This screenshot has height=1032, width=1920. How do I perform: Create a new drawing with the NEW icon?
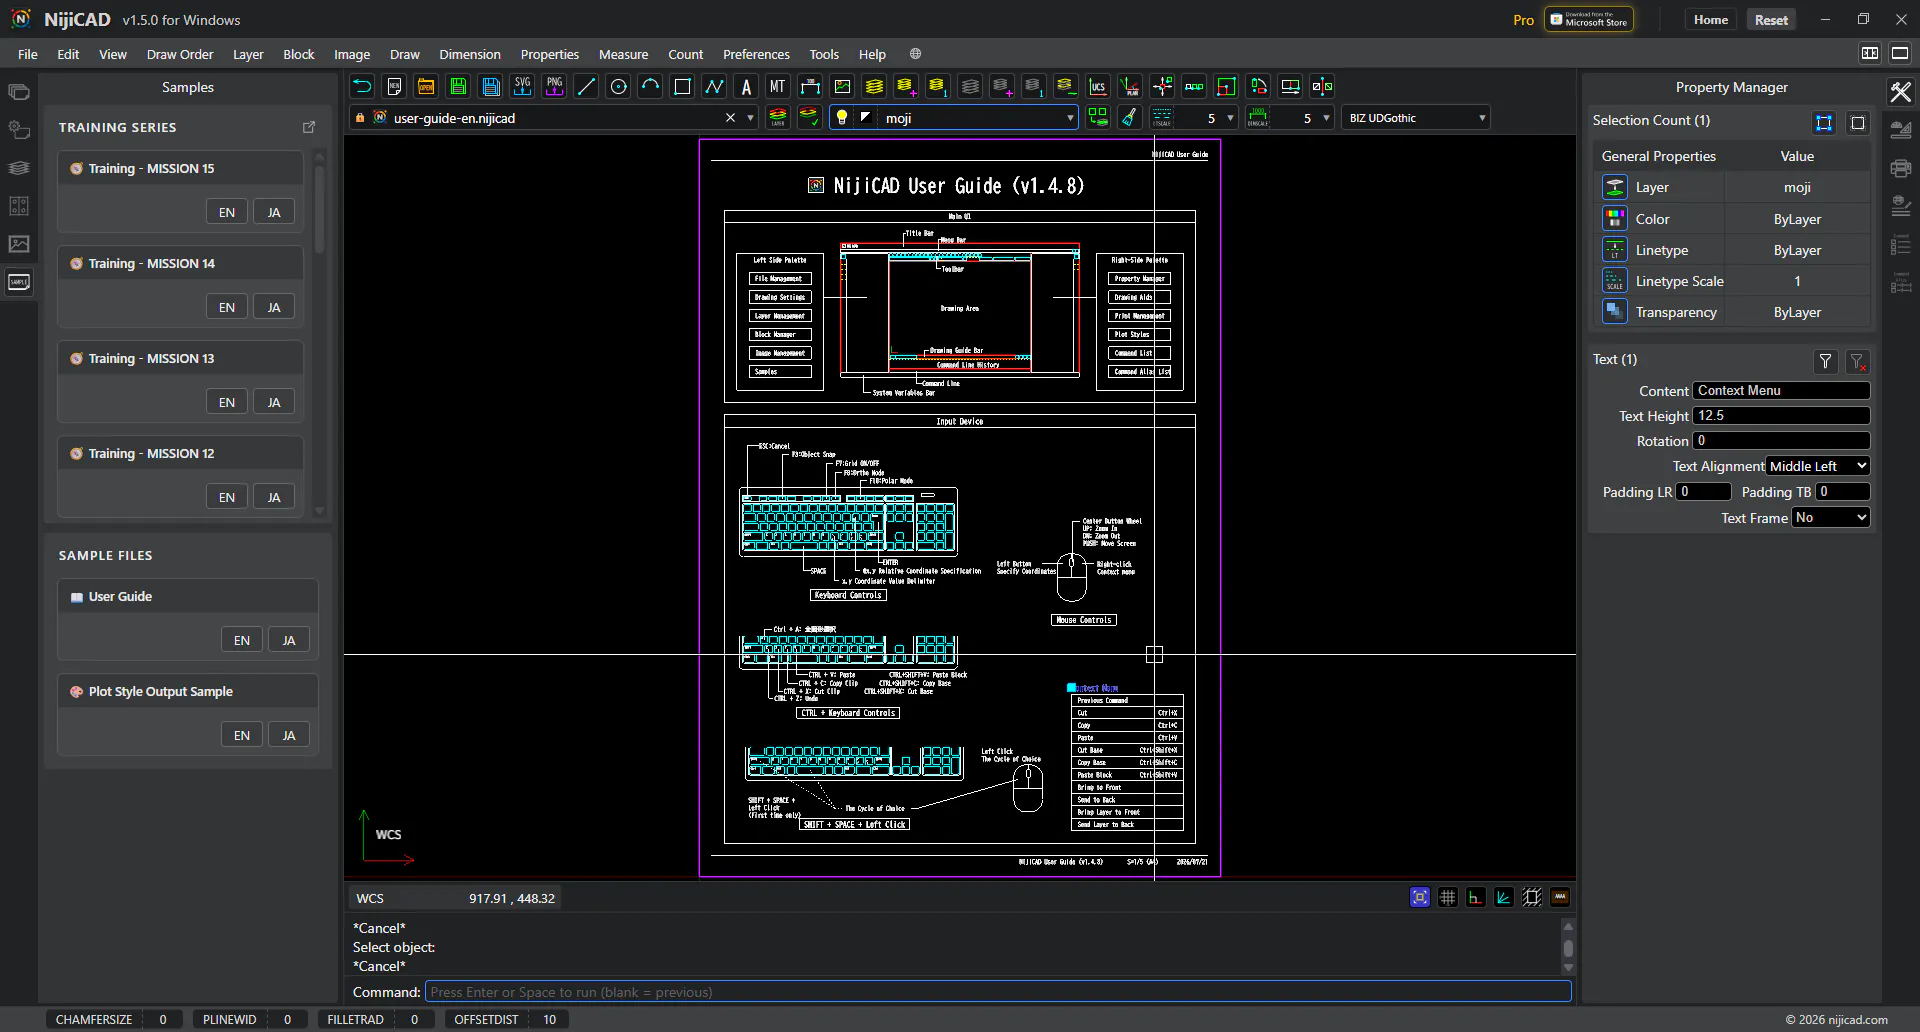(x=395, y=87)
